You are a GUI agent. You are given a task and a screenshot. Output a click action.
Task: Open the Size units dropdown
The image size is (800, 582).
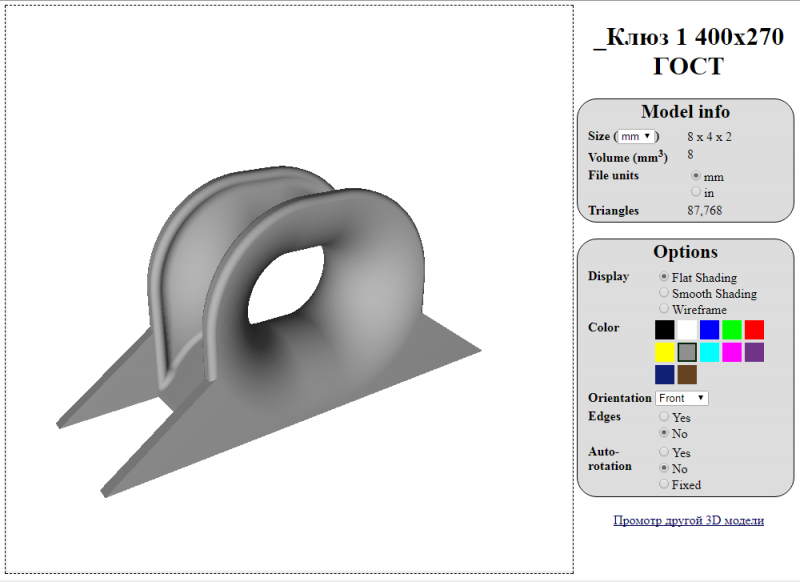click(636, 136)
